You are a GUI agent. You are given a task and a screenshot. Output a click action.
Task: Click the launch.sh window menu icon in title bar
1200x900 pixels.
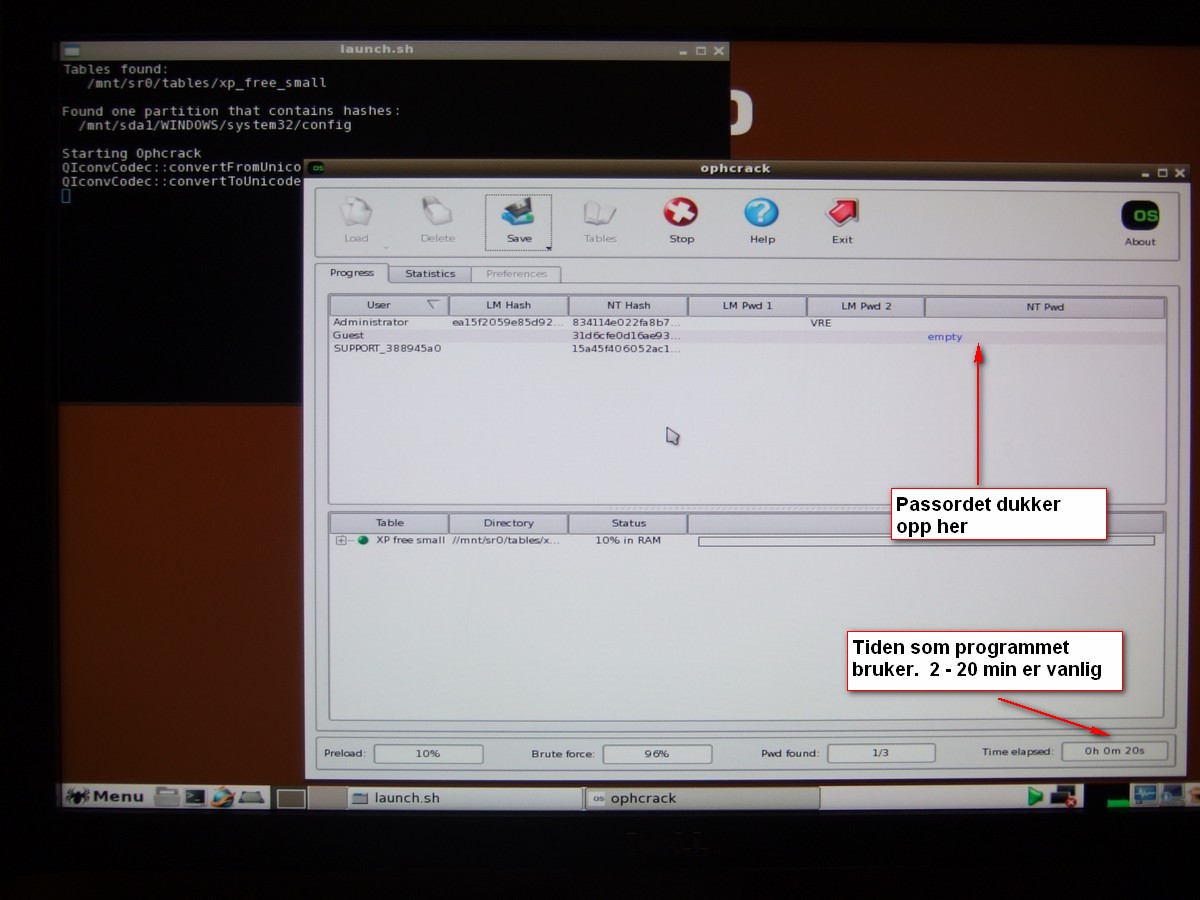(72, 50)
